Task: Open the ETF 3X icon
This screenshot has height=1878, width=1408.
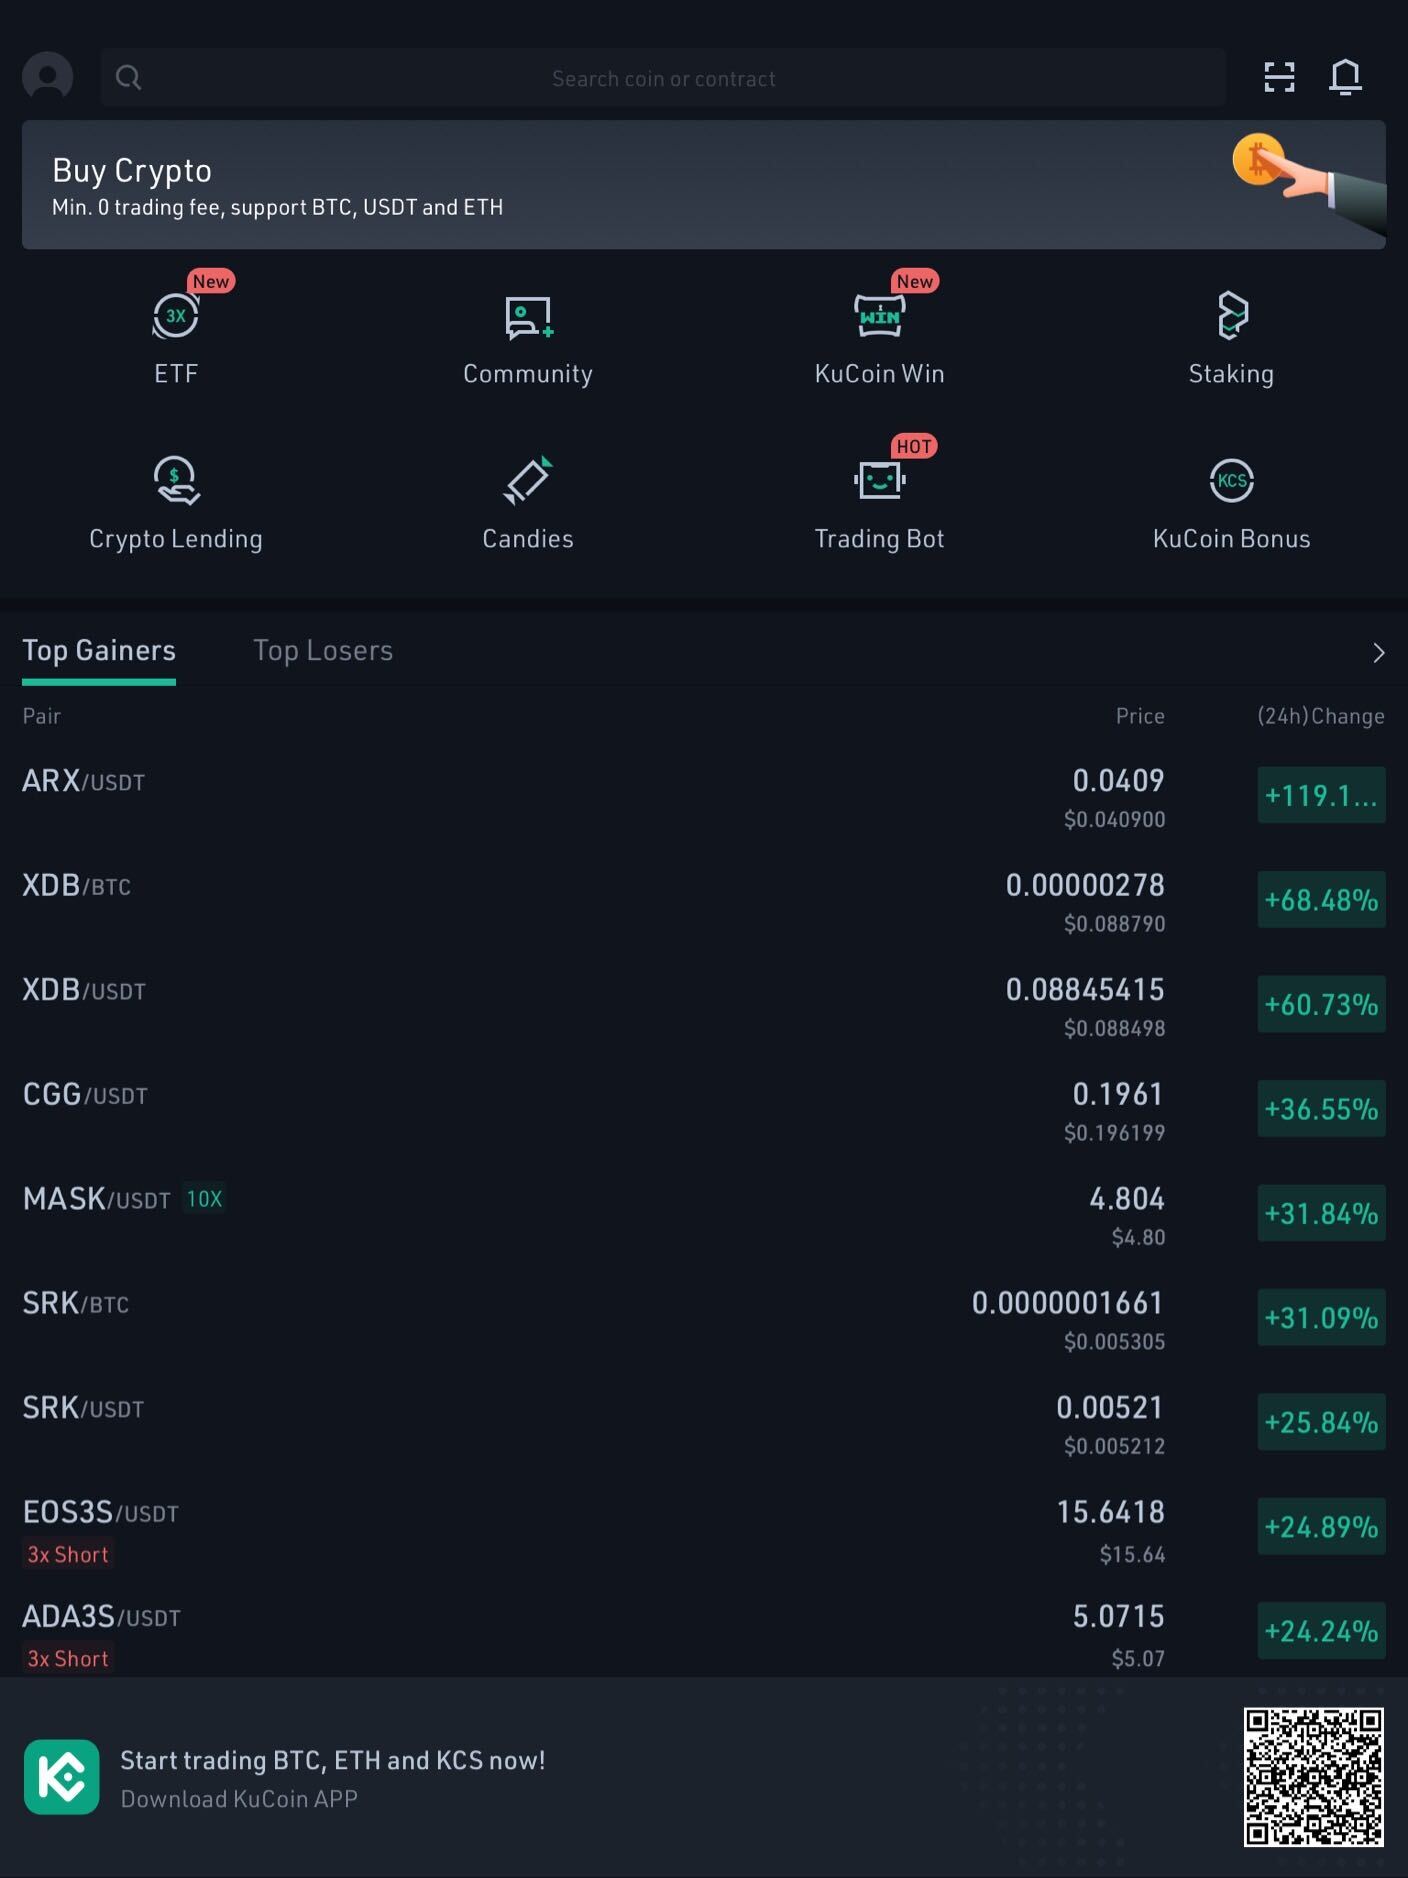Action: pyautogui.click(x=176, y=316)
